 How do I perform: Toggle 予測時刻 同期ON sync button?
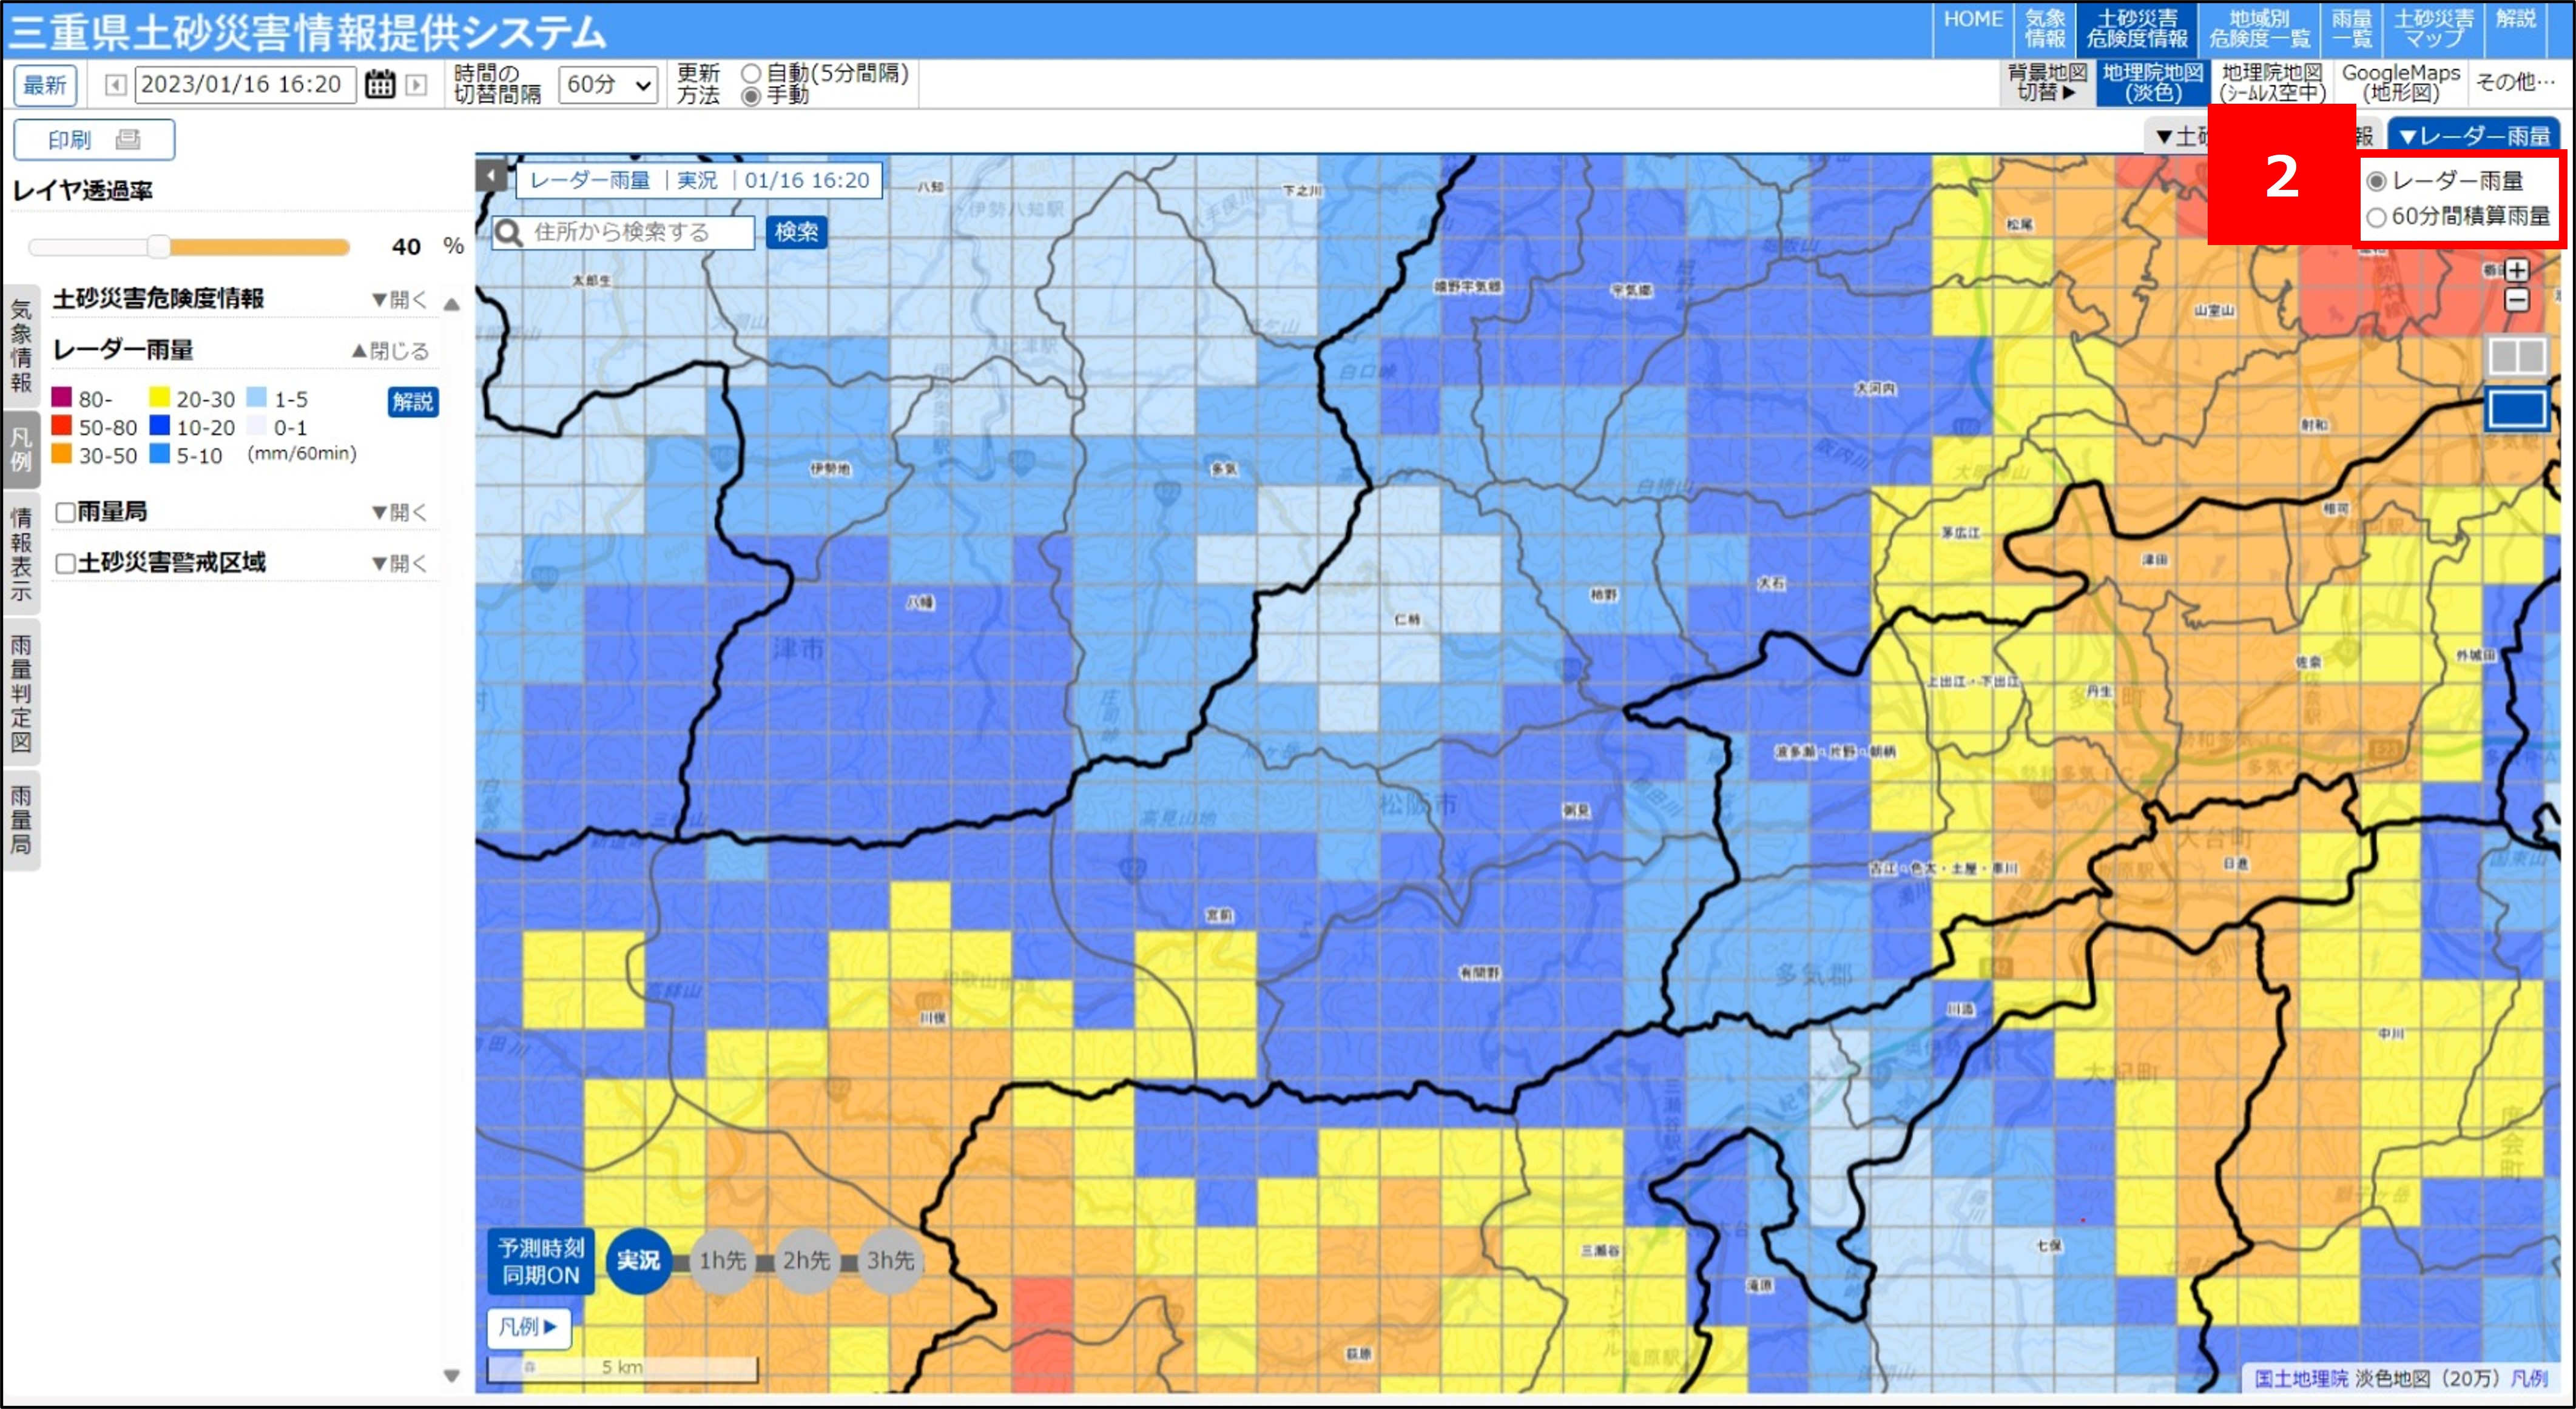coord(541,1261)
